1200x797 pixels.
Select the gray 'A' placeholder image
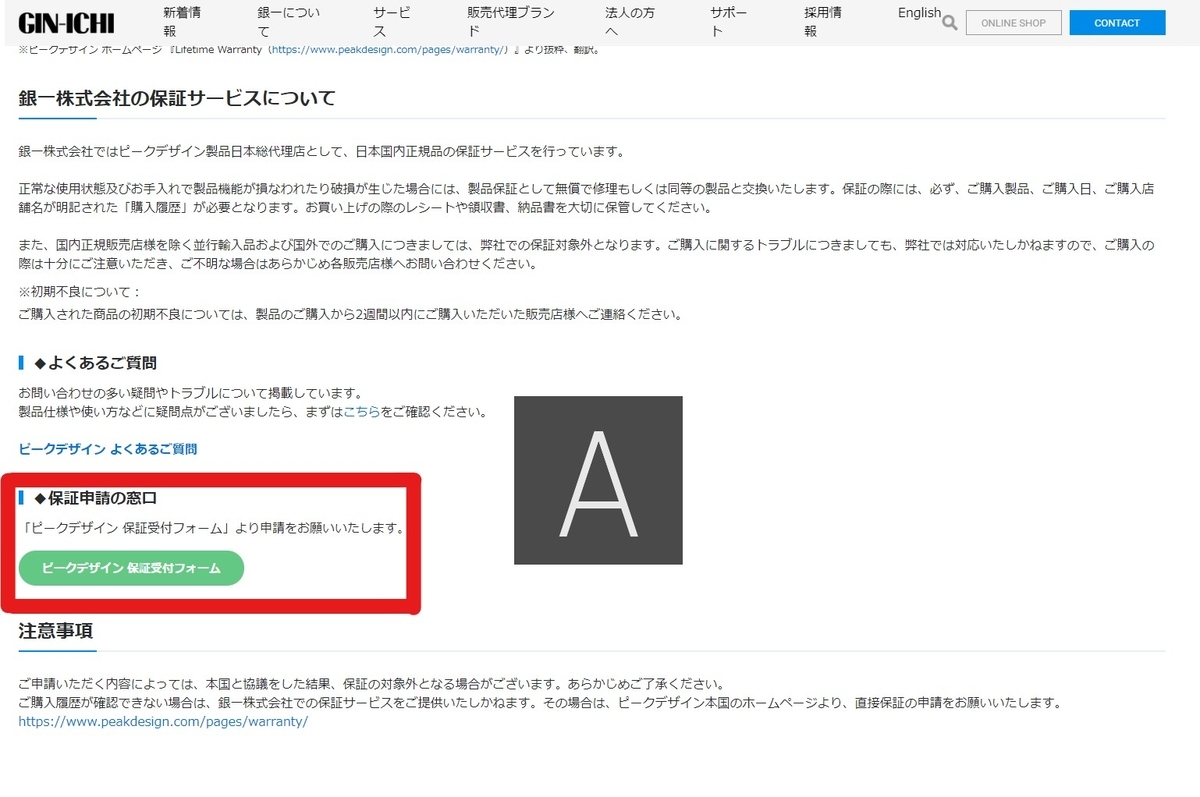597,479
